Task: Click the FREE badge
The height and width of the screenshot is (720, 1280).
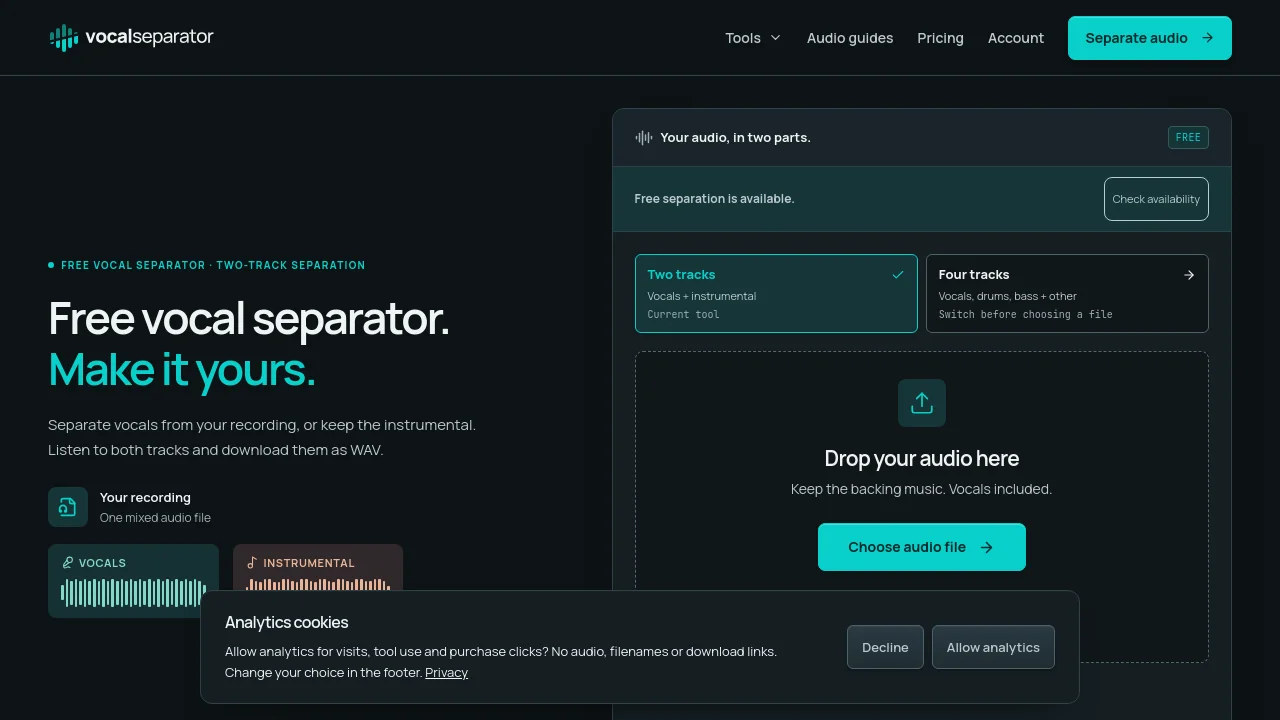Action: [1188, 138]
